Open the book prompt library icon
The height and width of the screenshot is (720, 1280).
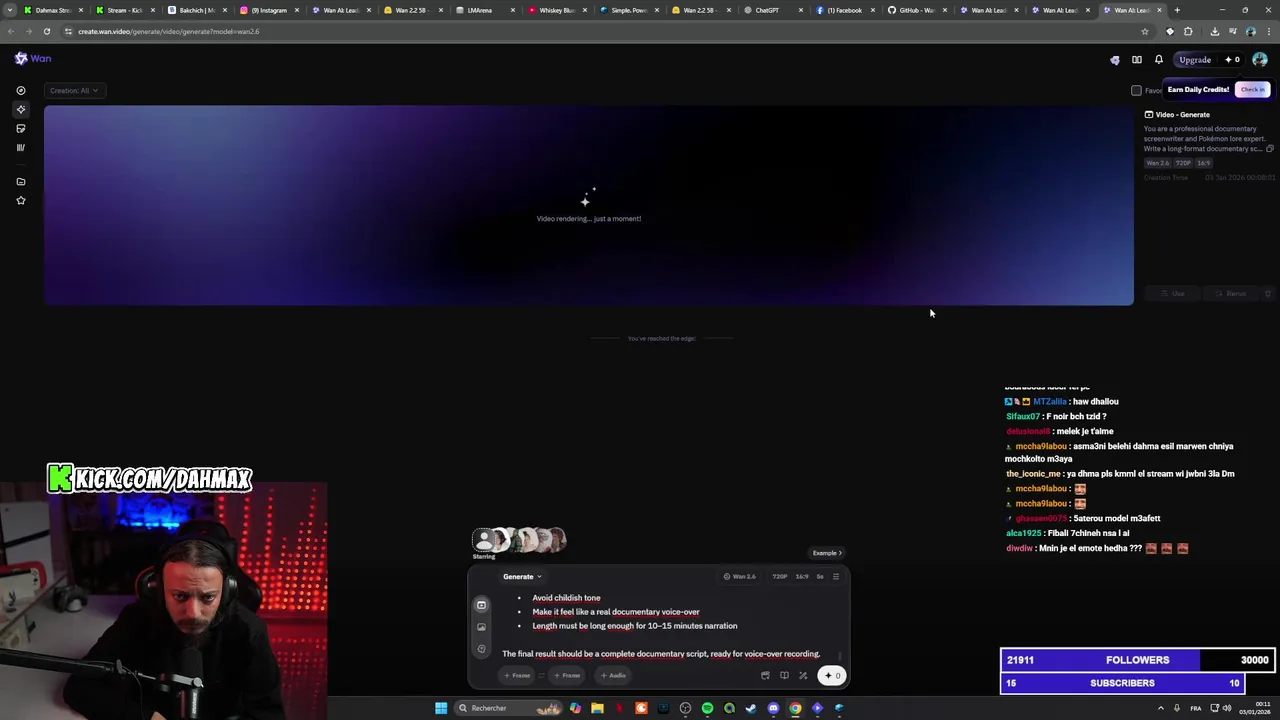pos(784,676)
